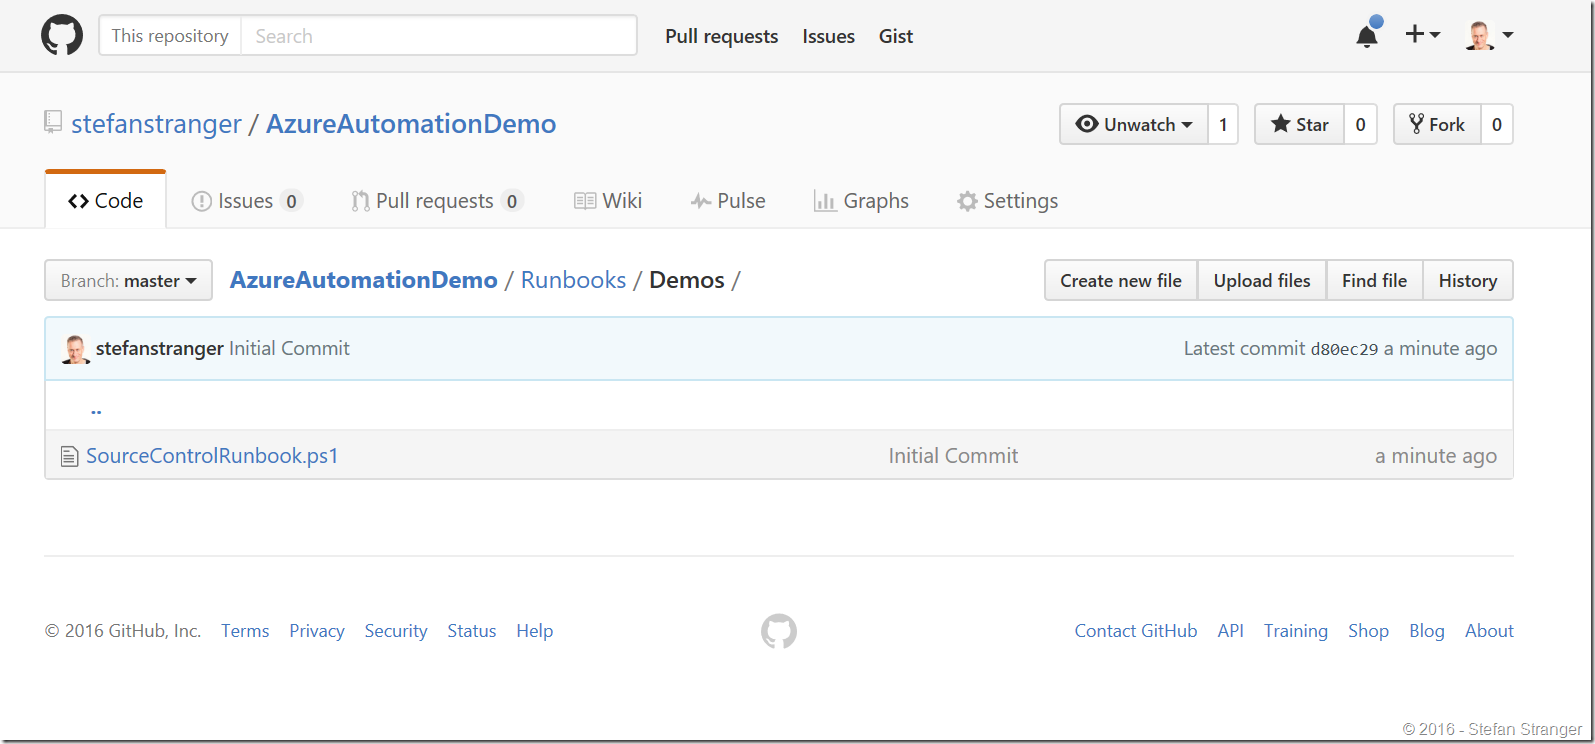Open the Initial Commit message in commit bar
The image size is (1595, 744).
pos(289,348)
